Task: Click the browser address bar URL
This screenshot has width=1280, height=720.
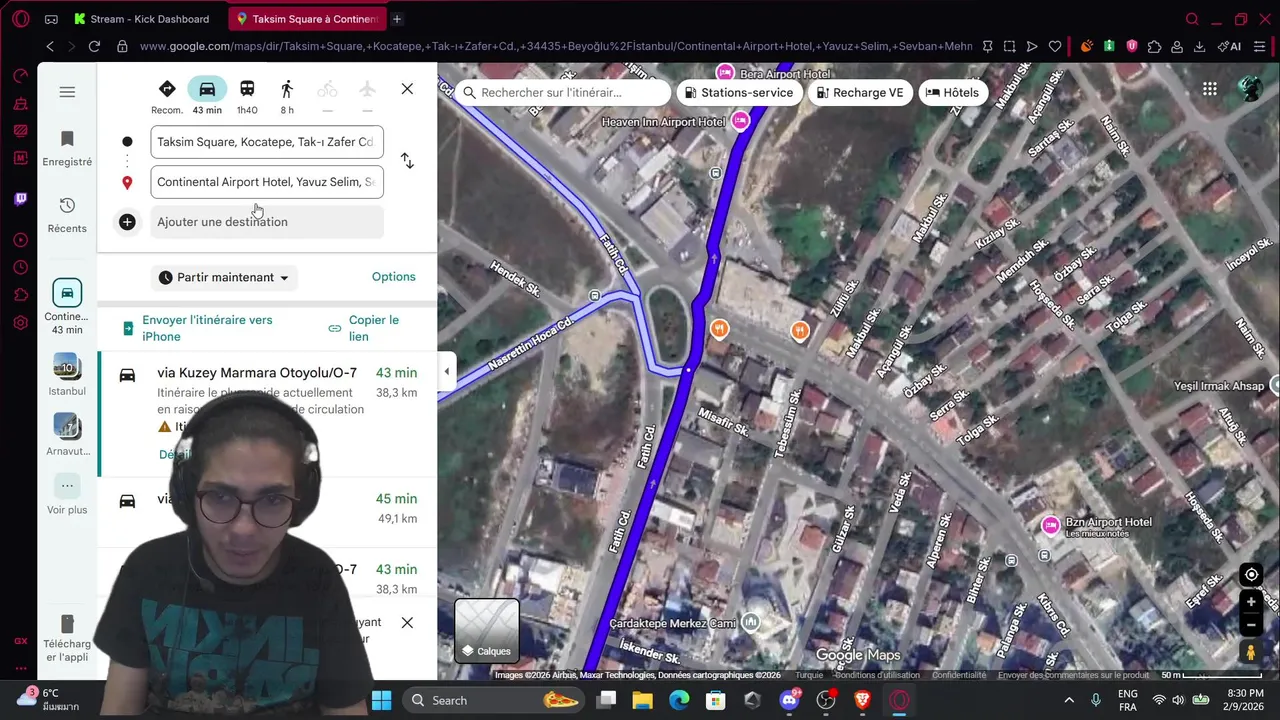Action: (x=555, y=46)
